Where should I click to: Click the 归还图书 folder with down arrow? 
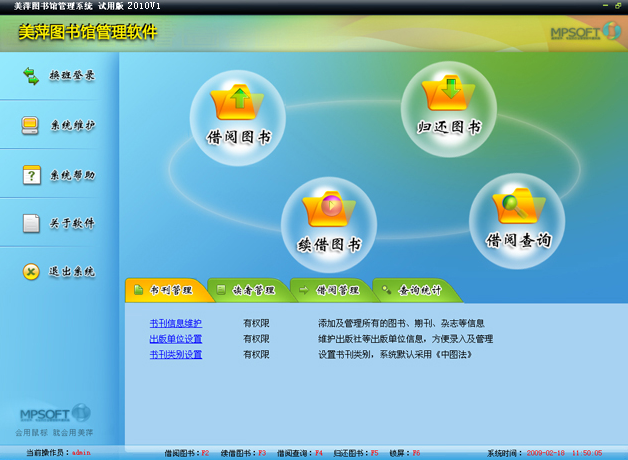(449, 93)
